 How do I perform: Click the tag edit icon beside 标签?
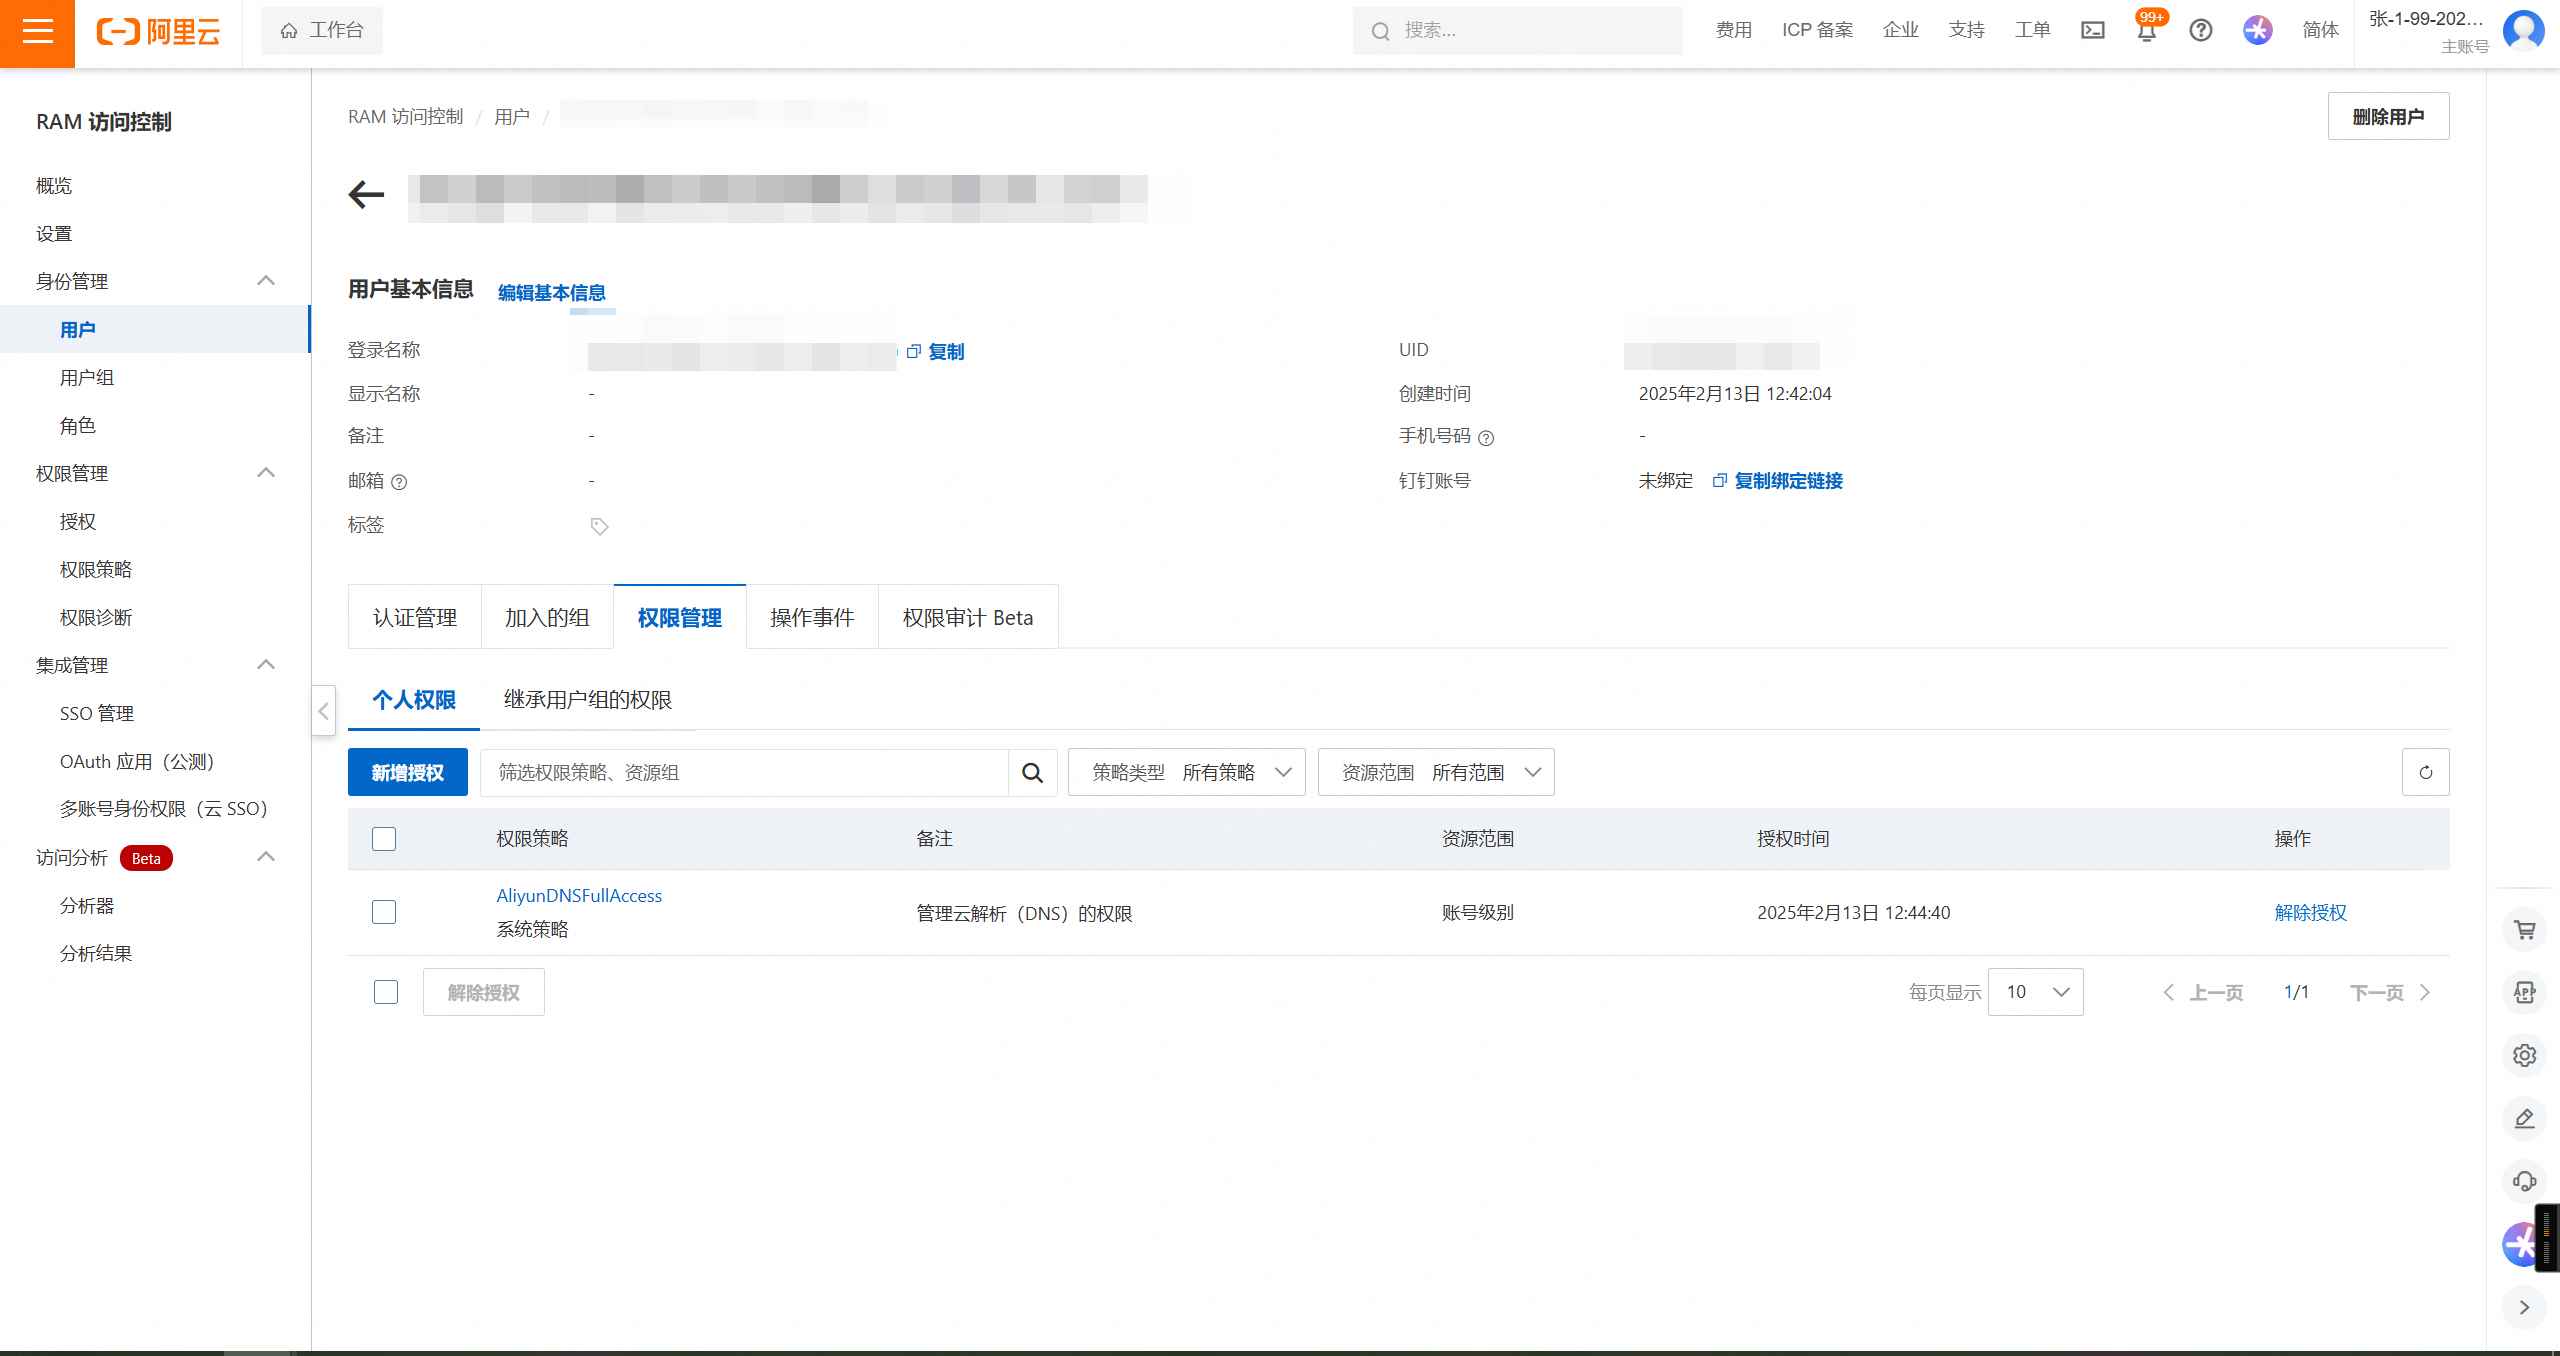pos(599,527)
